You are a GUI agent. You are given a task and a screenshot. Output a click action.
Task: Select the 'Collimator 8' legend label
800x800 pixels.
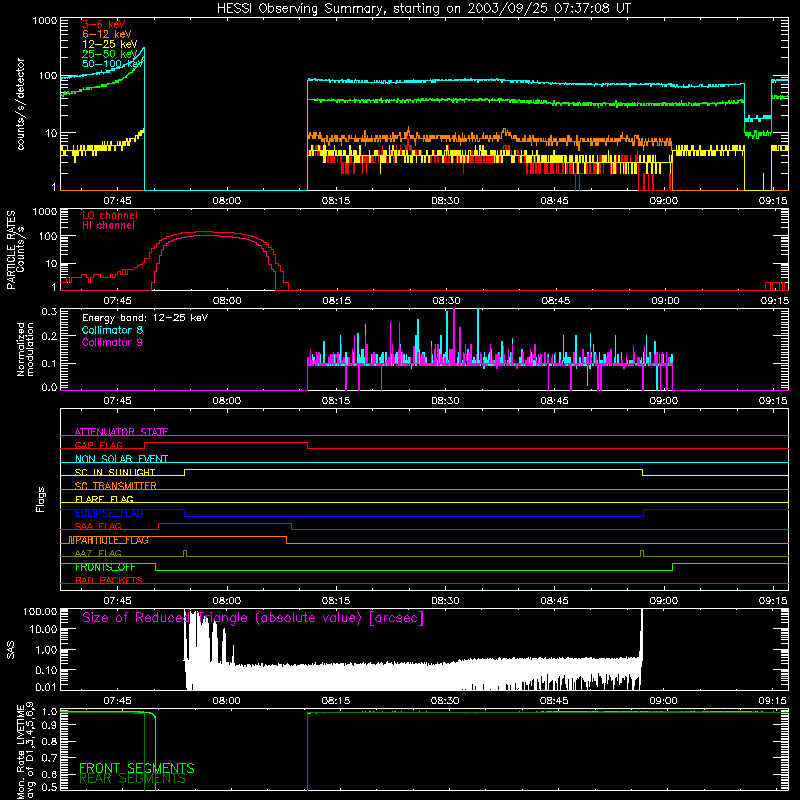112,330
